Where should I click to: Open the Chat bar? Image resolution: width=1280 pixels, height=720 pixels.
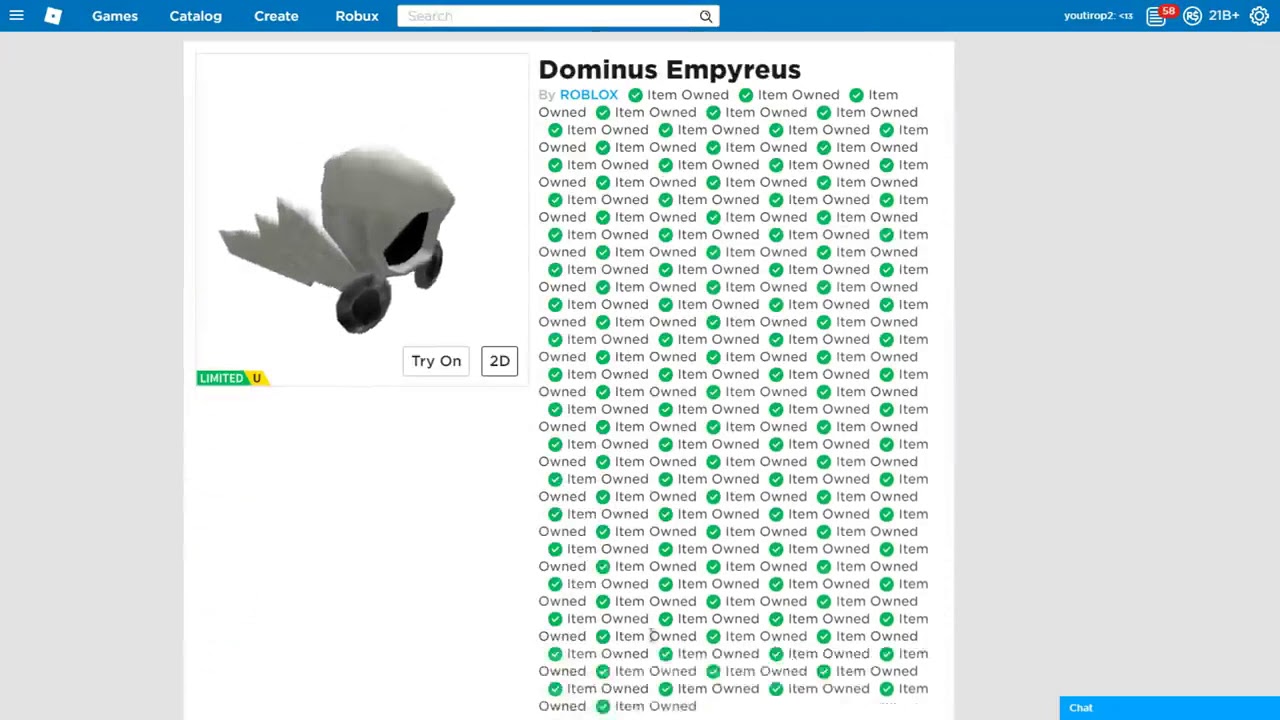(1169, 708)
